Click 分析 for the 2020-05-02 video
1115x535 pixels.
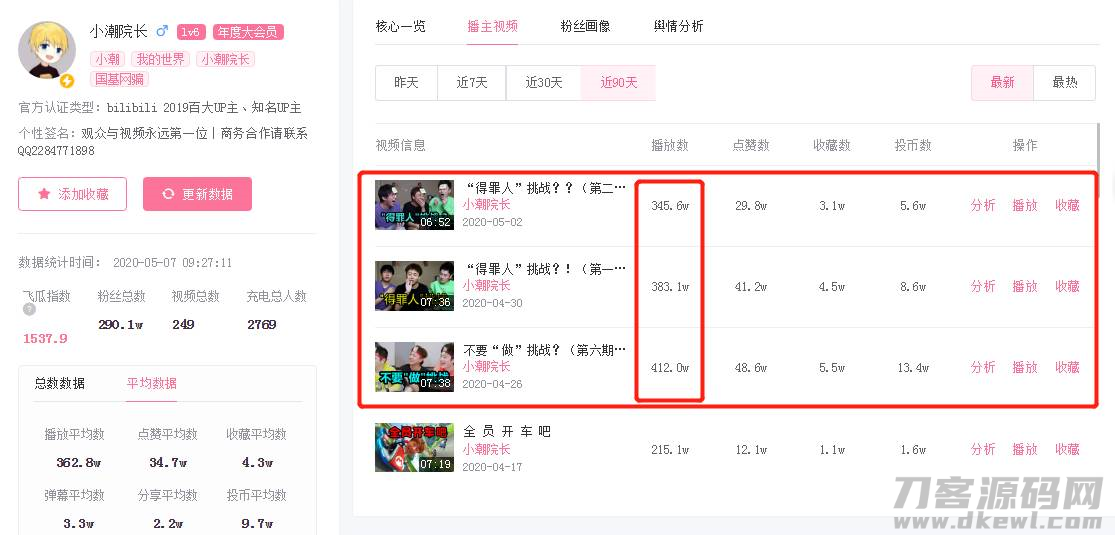click(983, 205)
